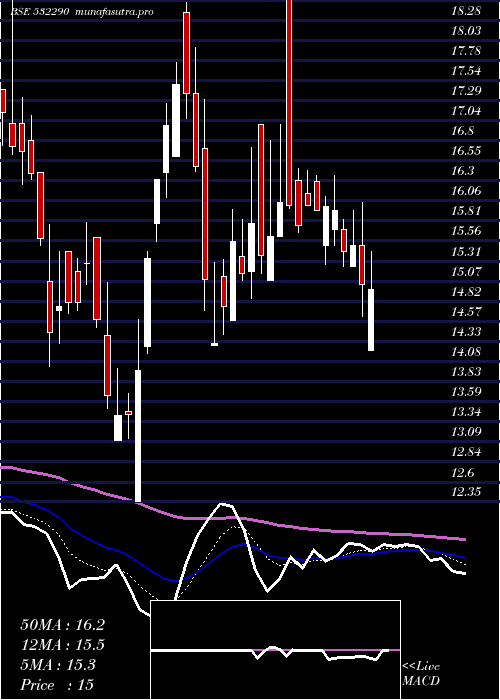
Task: Click the 12.35 price level label
Action: click(466, 492)
